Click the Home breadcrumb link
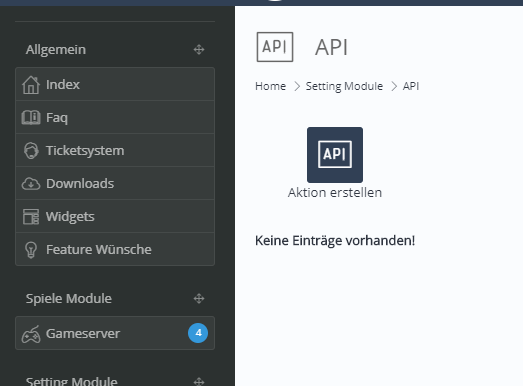 click(x=271, y=86)
